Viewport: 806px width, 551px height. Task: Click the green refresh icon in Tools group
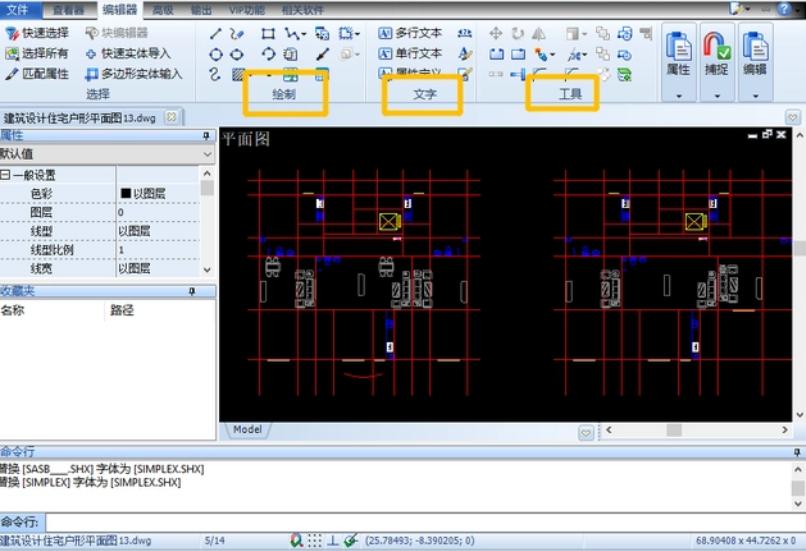click(x=625, y=75)
